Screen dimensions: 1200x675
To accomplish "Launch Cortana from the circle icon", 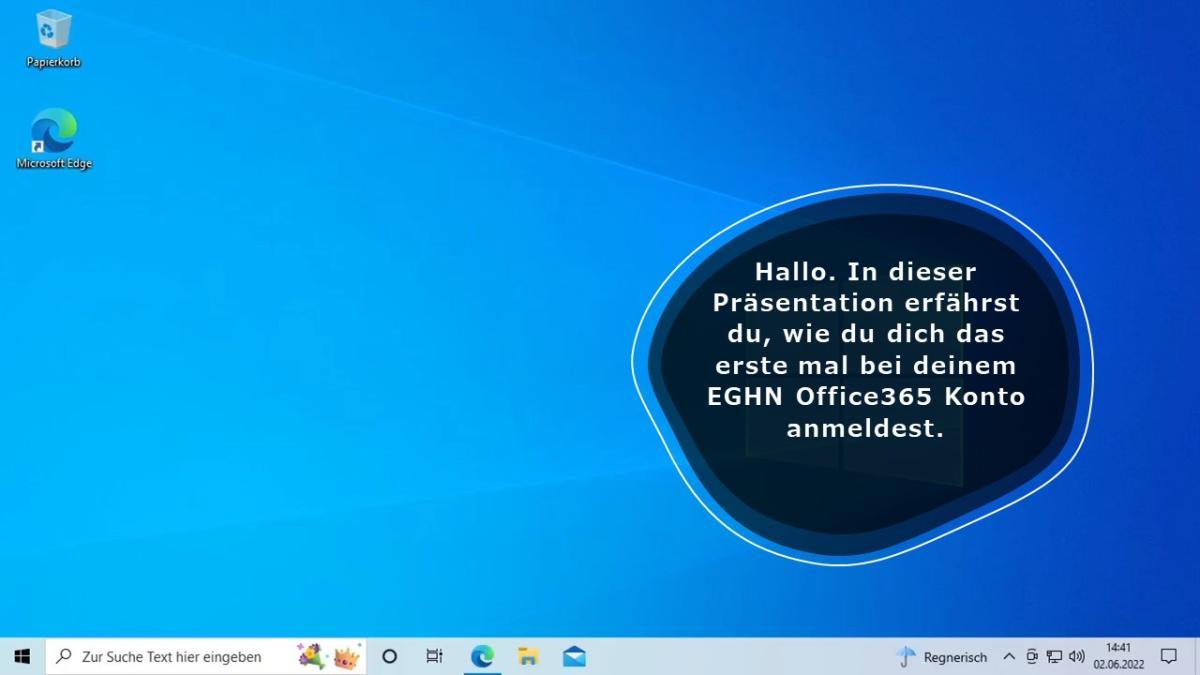I will [x=390, y=656].
